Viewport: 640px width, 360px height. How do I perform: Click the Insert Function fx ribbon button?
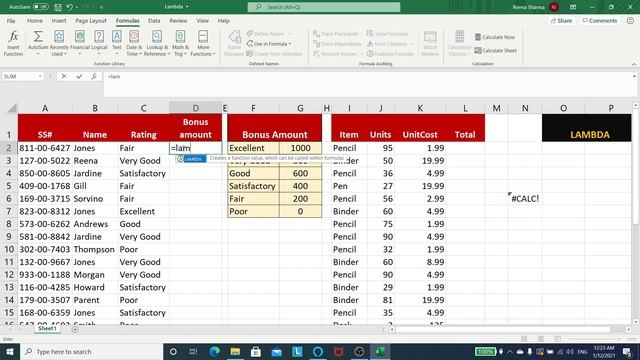tap(13, 43)
